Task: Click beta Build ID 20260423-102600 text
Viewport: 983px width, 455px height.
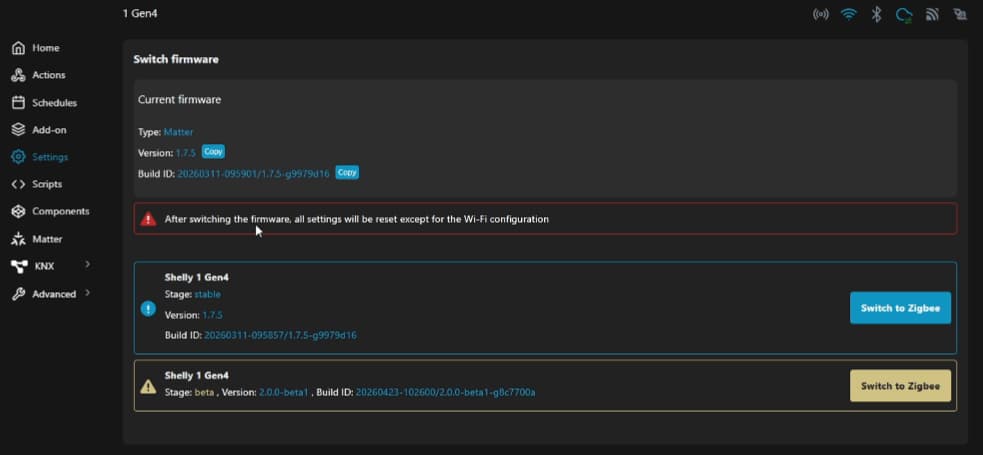Action: [446, 392]
